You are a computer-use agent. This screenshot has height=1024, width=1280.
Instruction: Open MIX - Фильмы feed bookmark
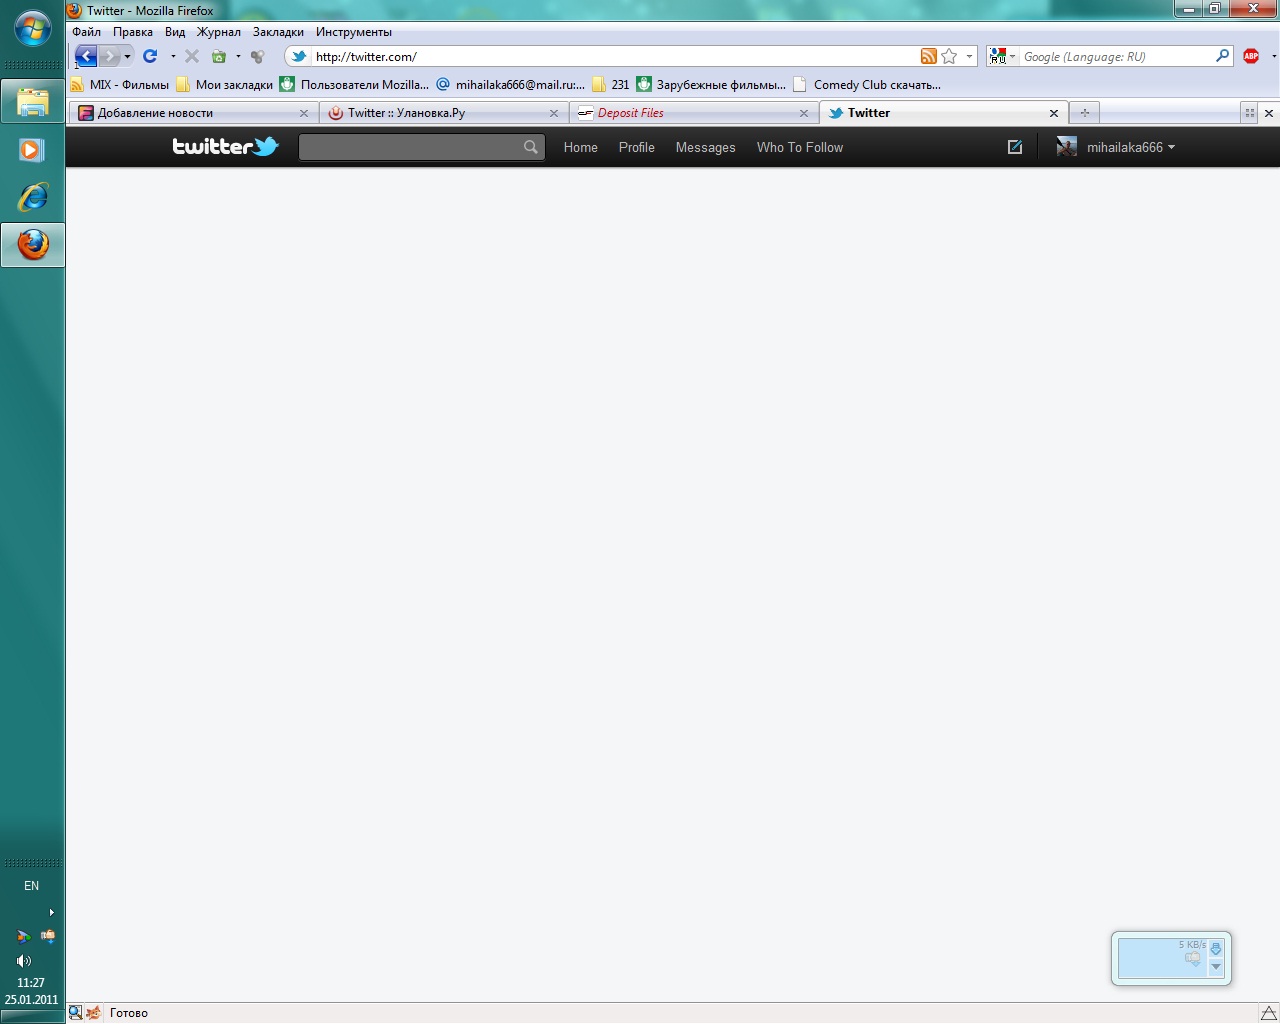pos(120,85)
